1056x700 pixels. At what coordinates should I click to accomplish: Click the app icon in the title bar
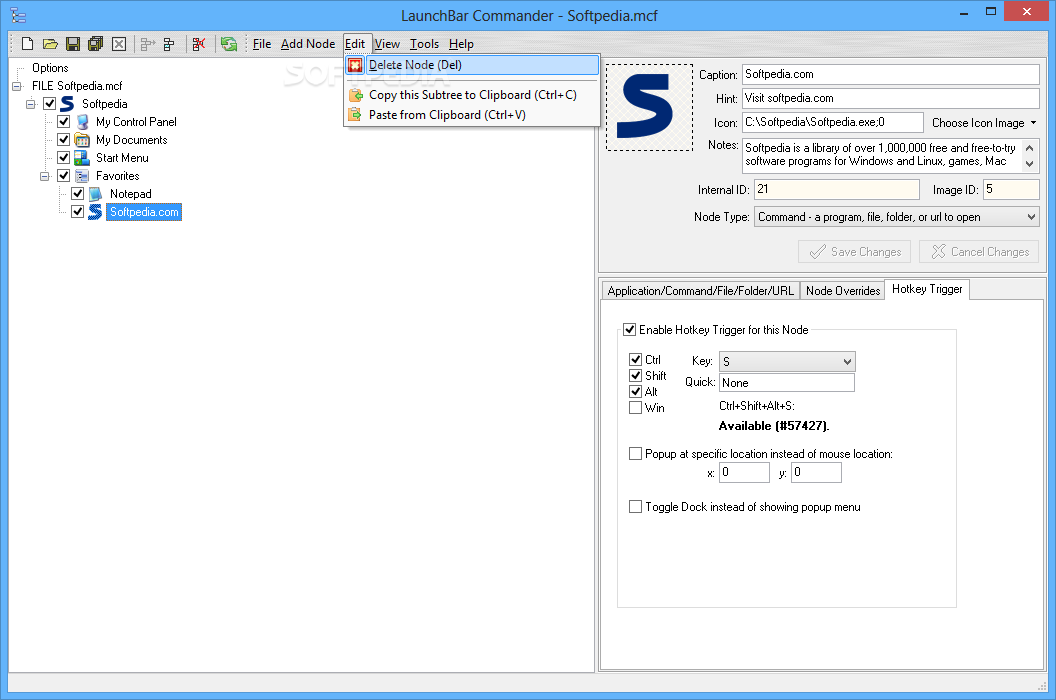click(x=18, y=15)
